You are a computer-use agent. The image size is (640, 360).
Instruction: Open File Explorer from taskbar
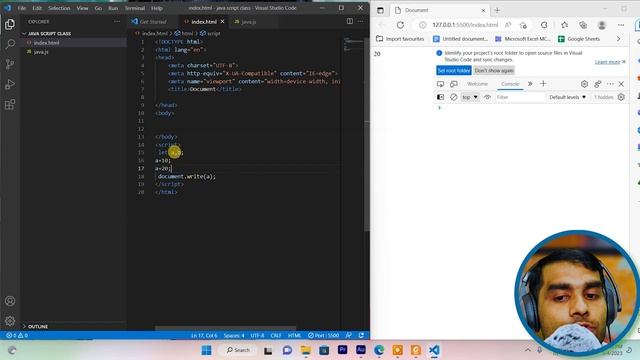[305, 350]
